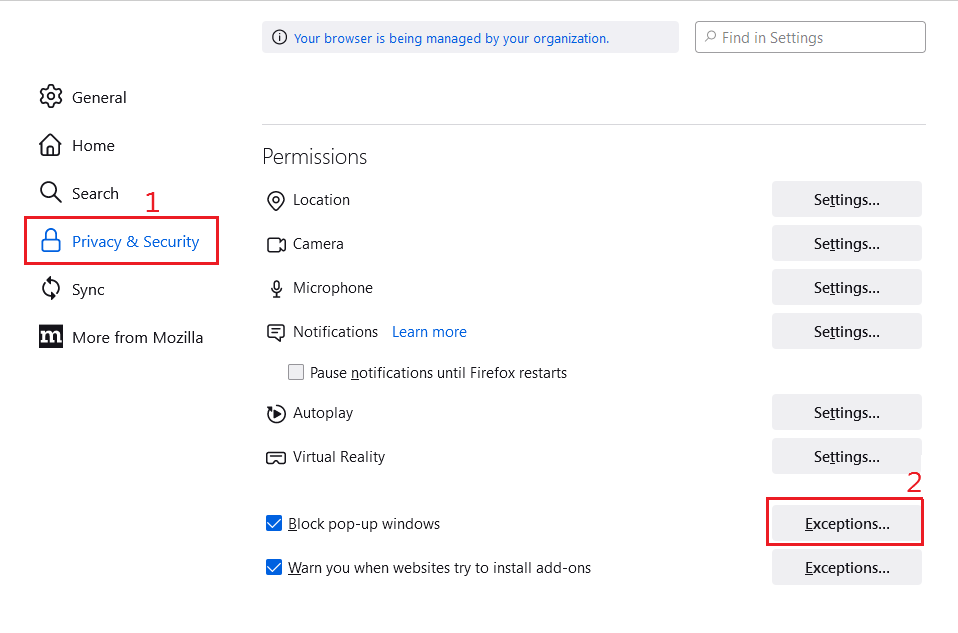Open the Privacy & Security settings page
Screen dimensions: 958x633
click(x=135, y=242)
